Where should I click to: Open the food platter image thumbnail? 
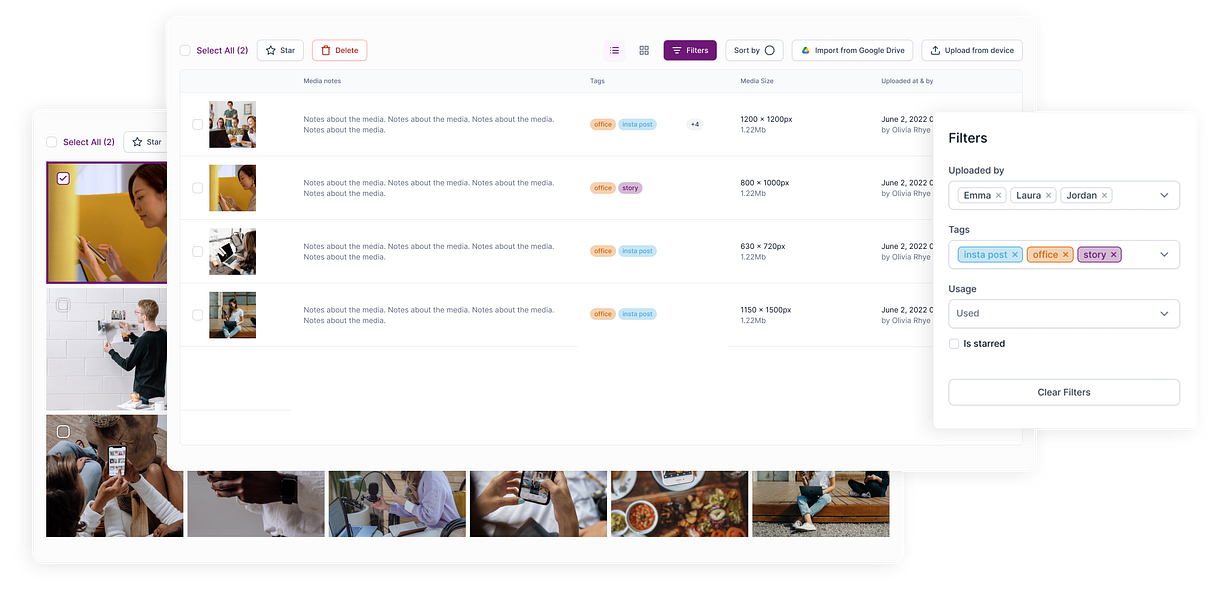[x=679, y=504]
